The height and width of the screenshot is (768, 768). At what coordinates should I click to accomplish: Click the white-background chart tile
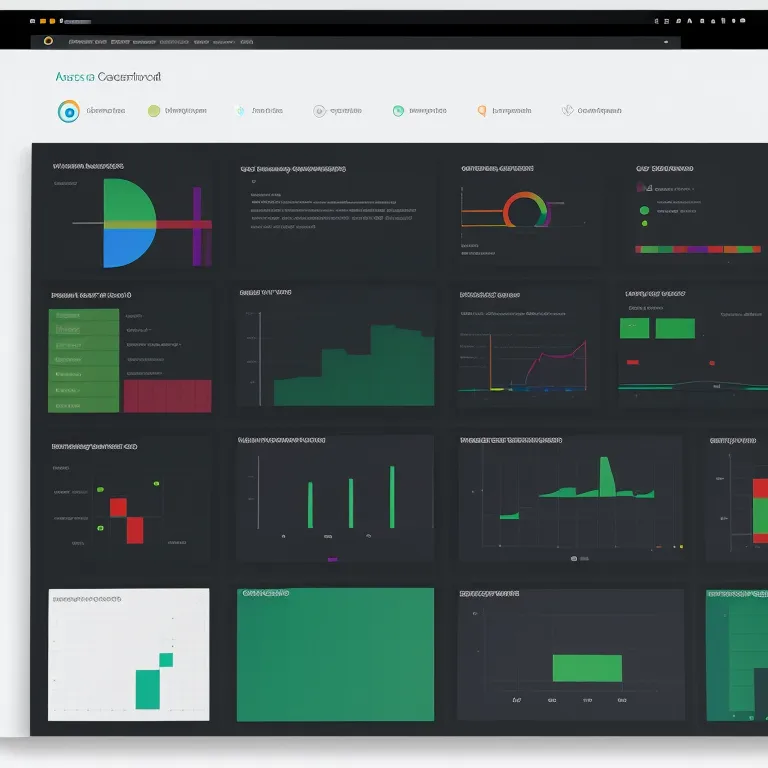pyautogui.click(x=129, y=654)
